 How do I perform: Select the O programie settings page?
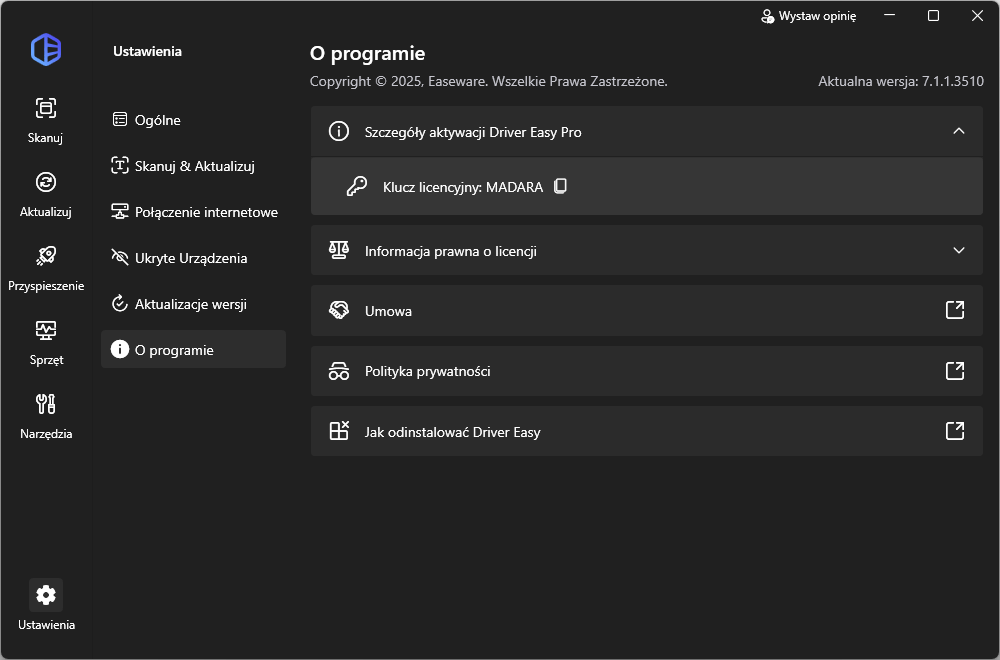[193, 349]
